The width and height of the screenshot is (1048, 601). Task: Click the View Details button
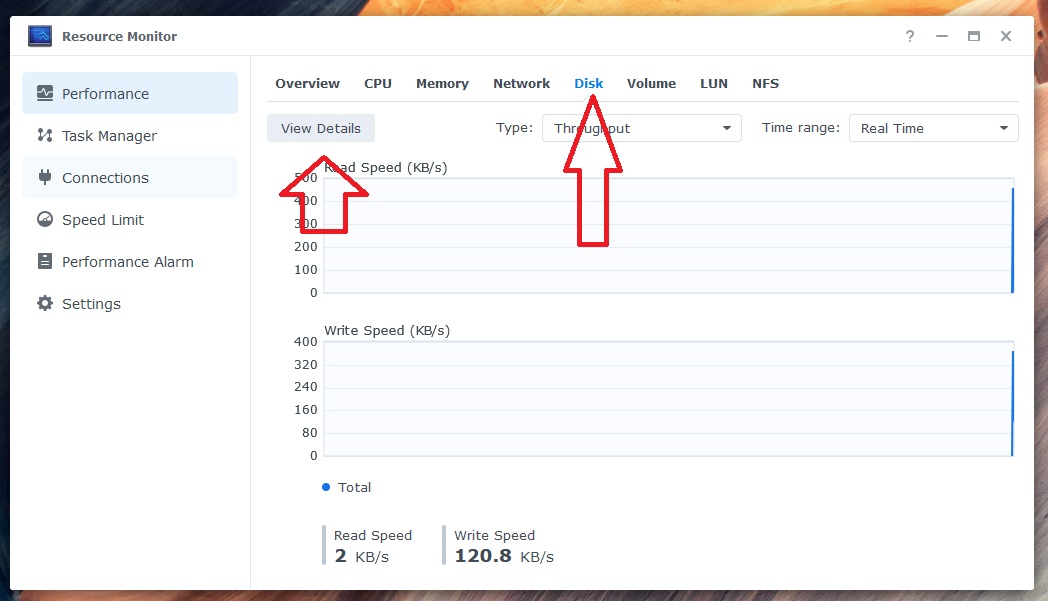[320, 128]
